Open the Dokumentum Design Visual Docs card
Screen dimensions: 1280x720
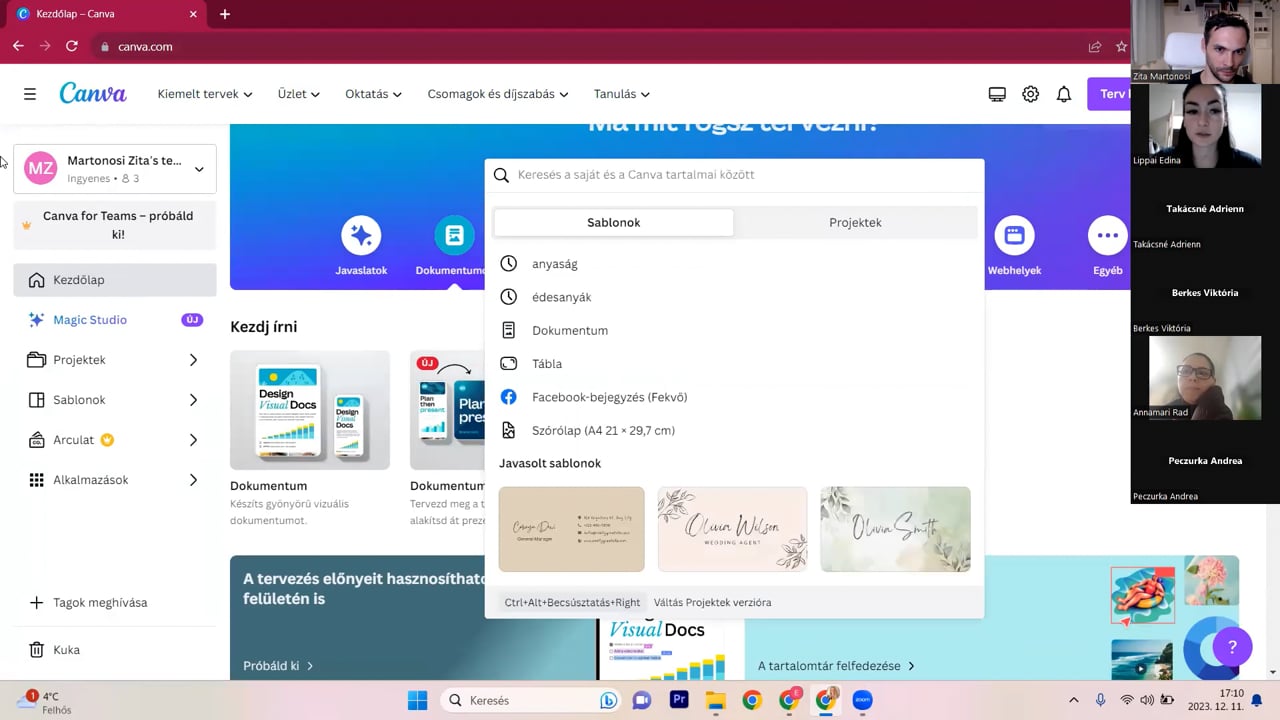(310, 410)
